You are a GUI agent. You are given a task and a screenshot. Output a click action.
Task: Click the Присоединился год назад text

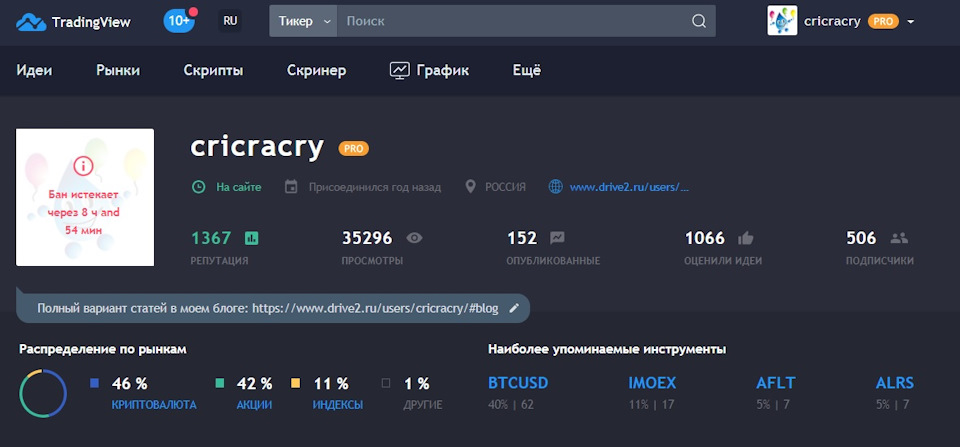(x=375, y=187)
